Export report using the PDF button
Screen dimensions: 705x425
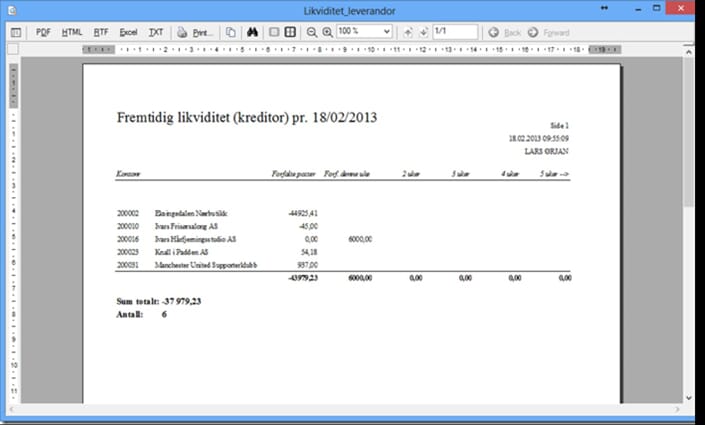(x=43, y=32)
